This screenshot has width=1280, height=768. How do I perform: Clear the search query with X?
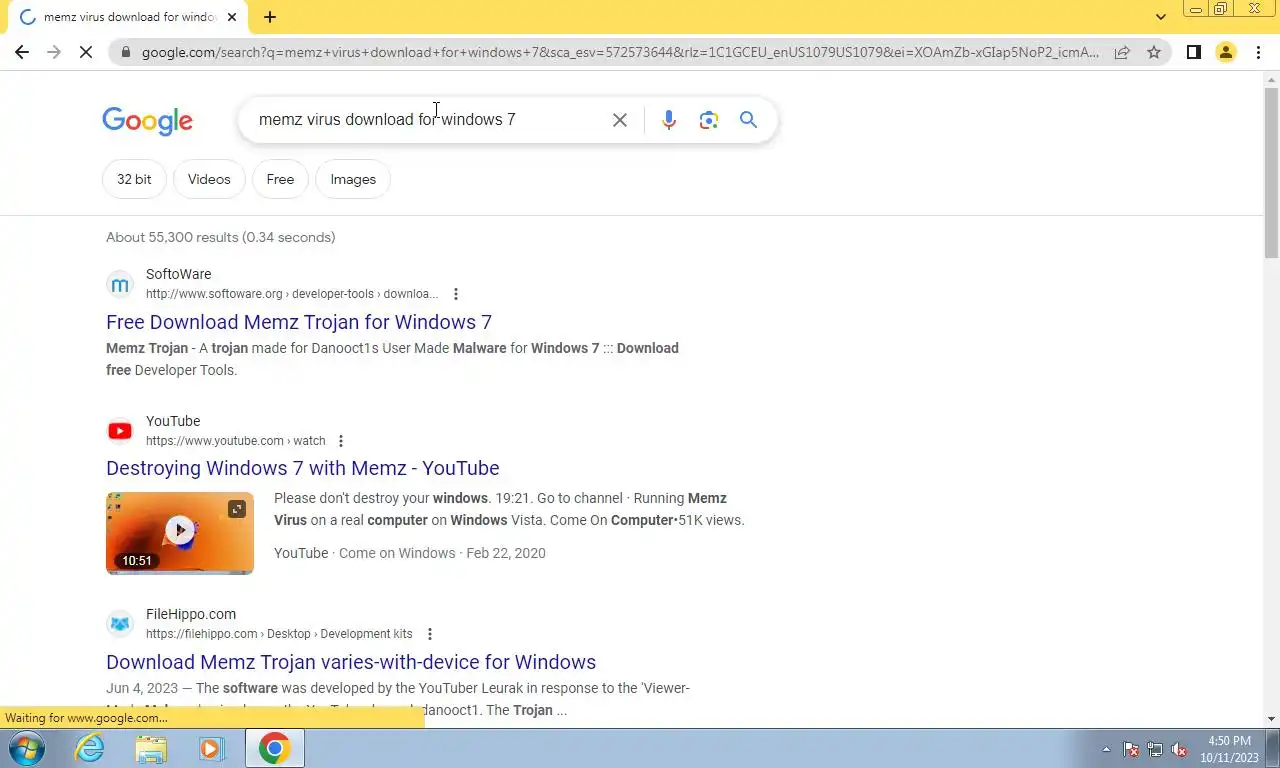click(620, 120)
